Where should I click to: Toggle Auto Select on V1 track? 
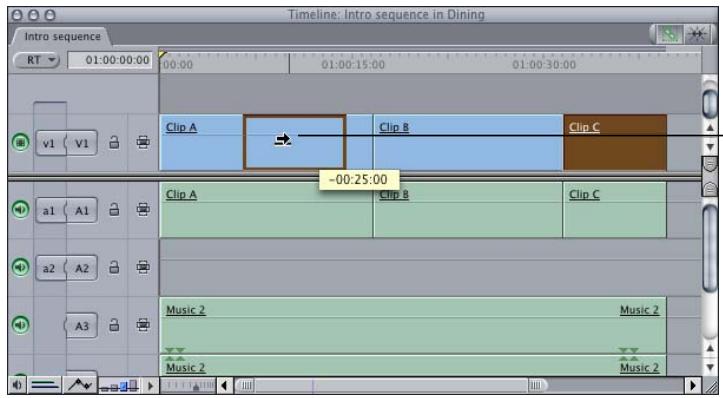point(143,143)
